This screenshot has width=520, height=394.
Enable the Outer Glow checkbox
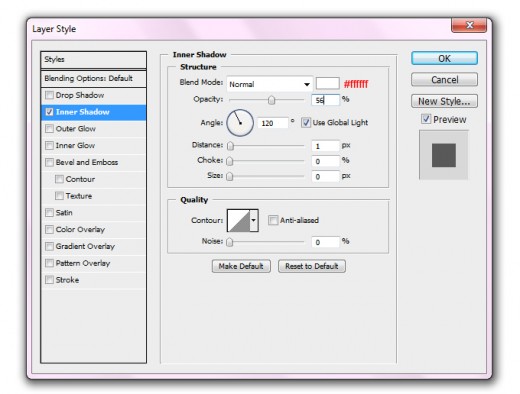tap(49, 129)
